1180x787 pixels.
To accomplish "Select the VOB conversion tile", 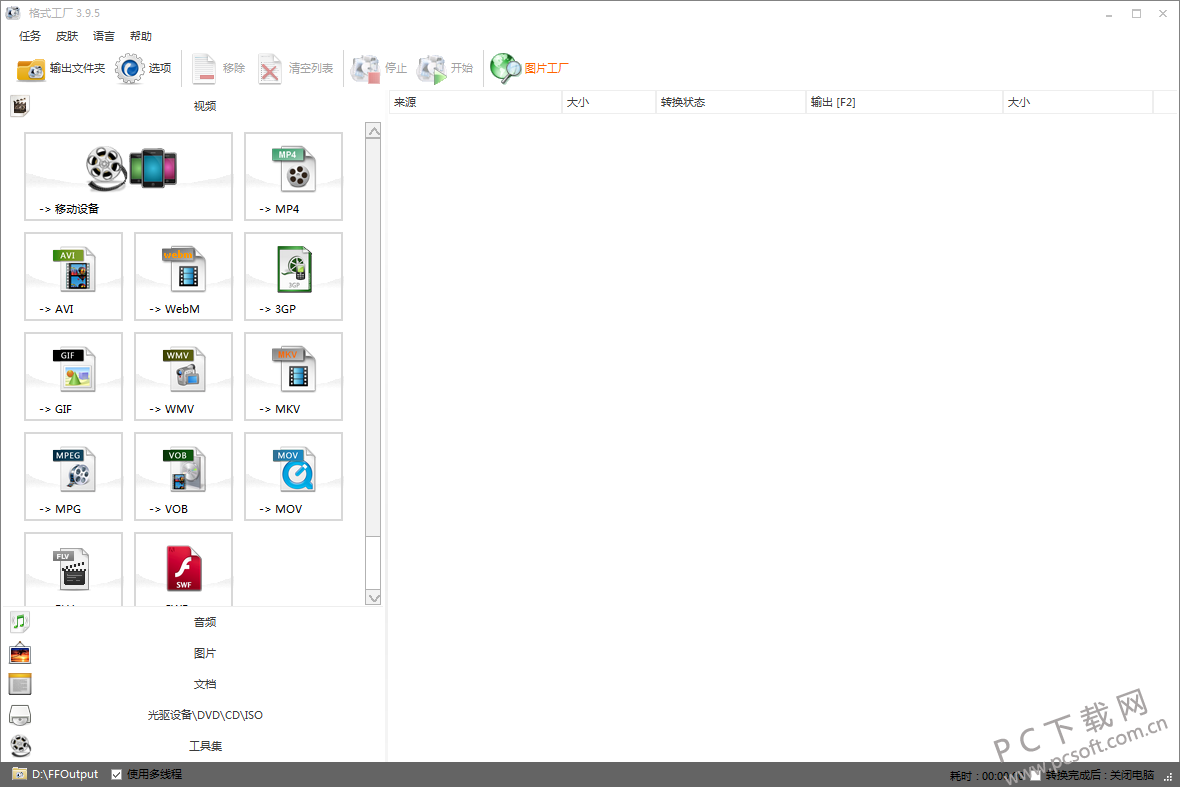I will pyautogui.click(x=184, y=477).
